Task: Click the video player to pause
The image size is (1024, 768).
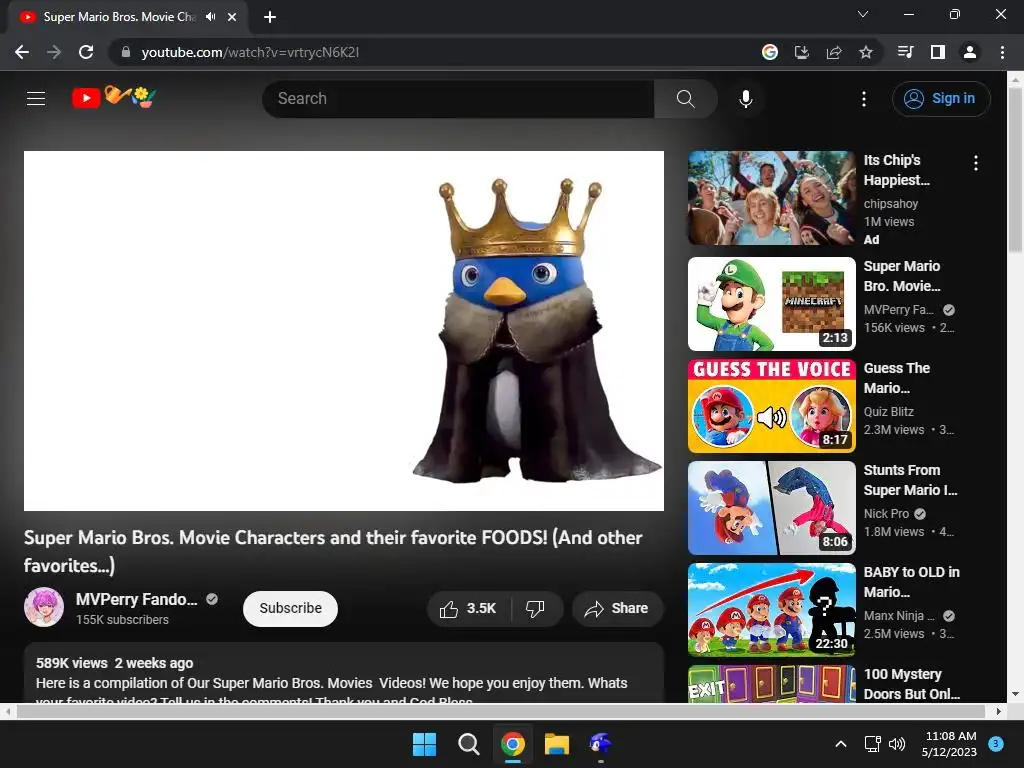Action: coord(344,330)
